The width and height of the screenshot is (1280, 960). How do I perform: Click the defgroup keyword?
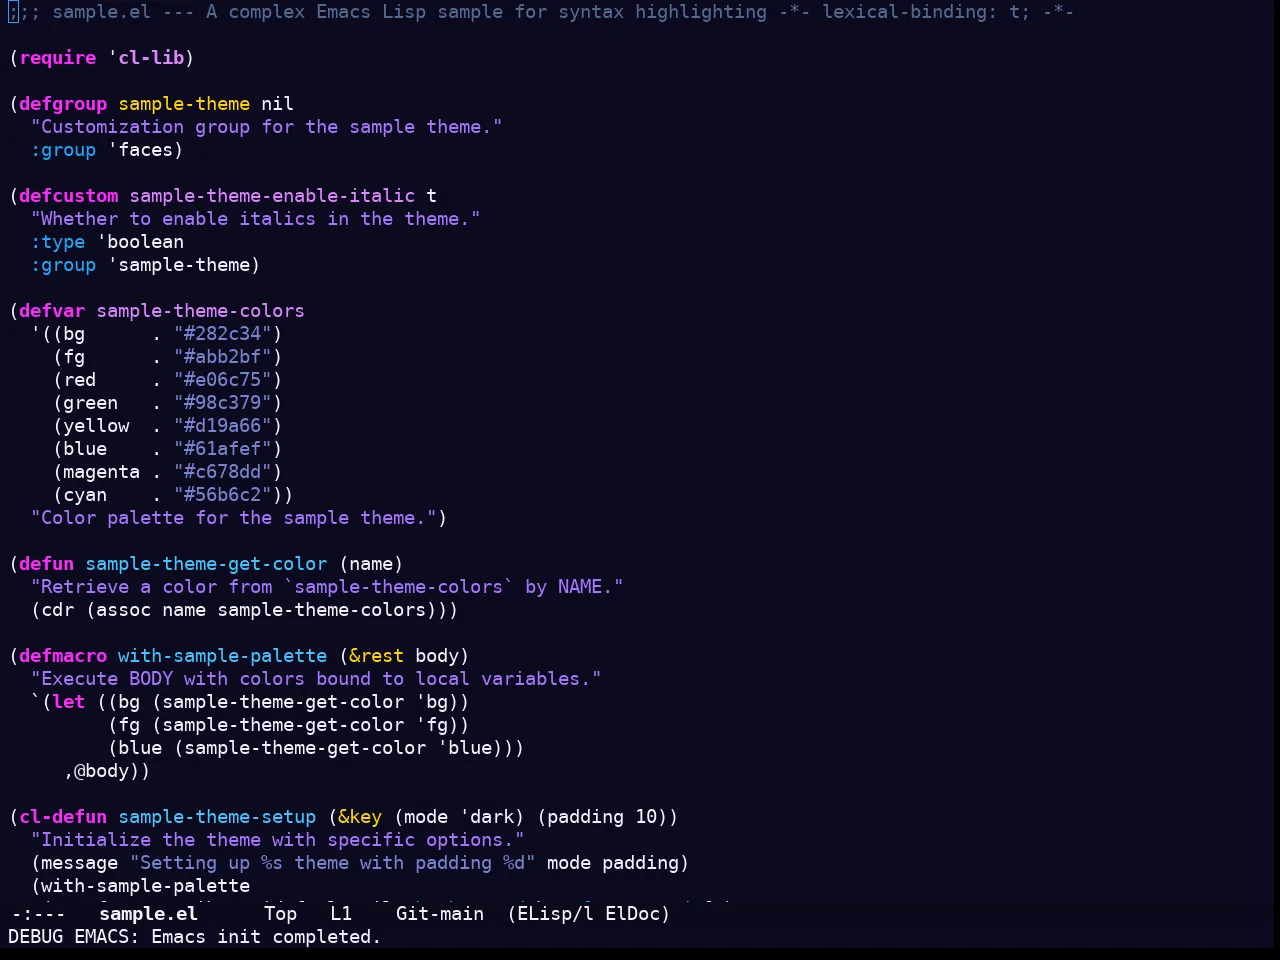(x=63, y=104)
